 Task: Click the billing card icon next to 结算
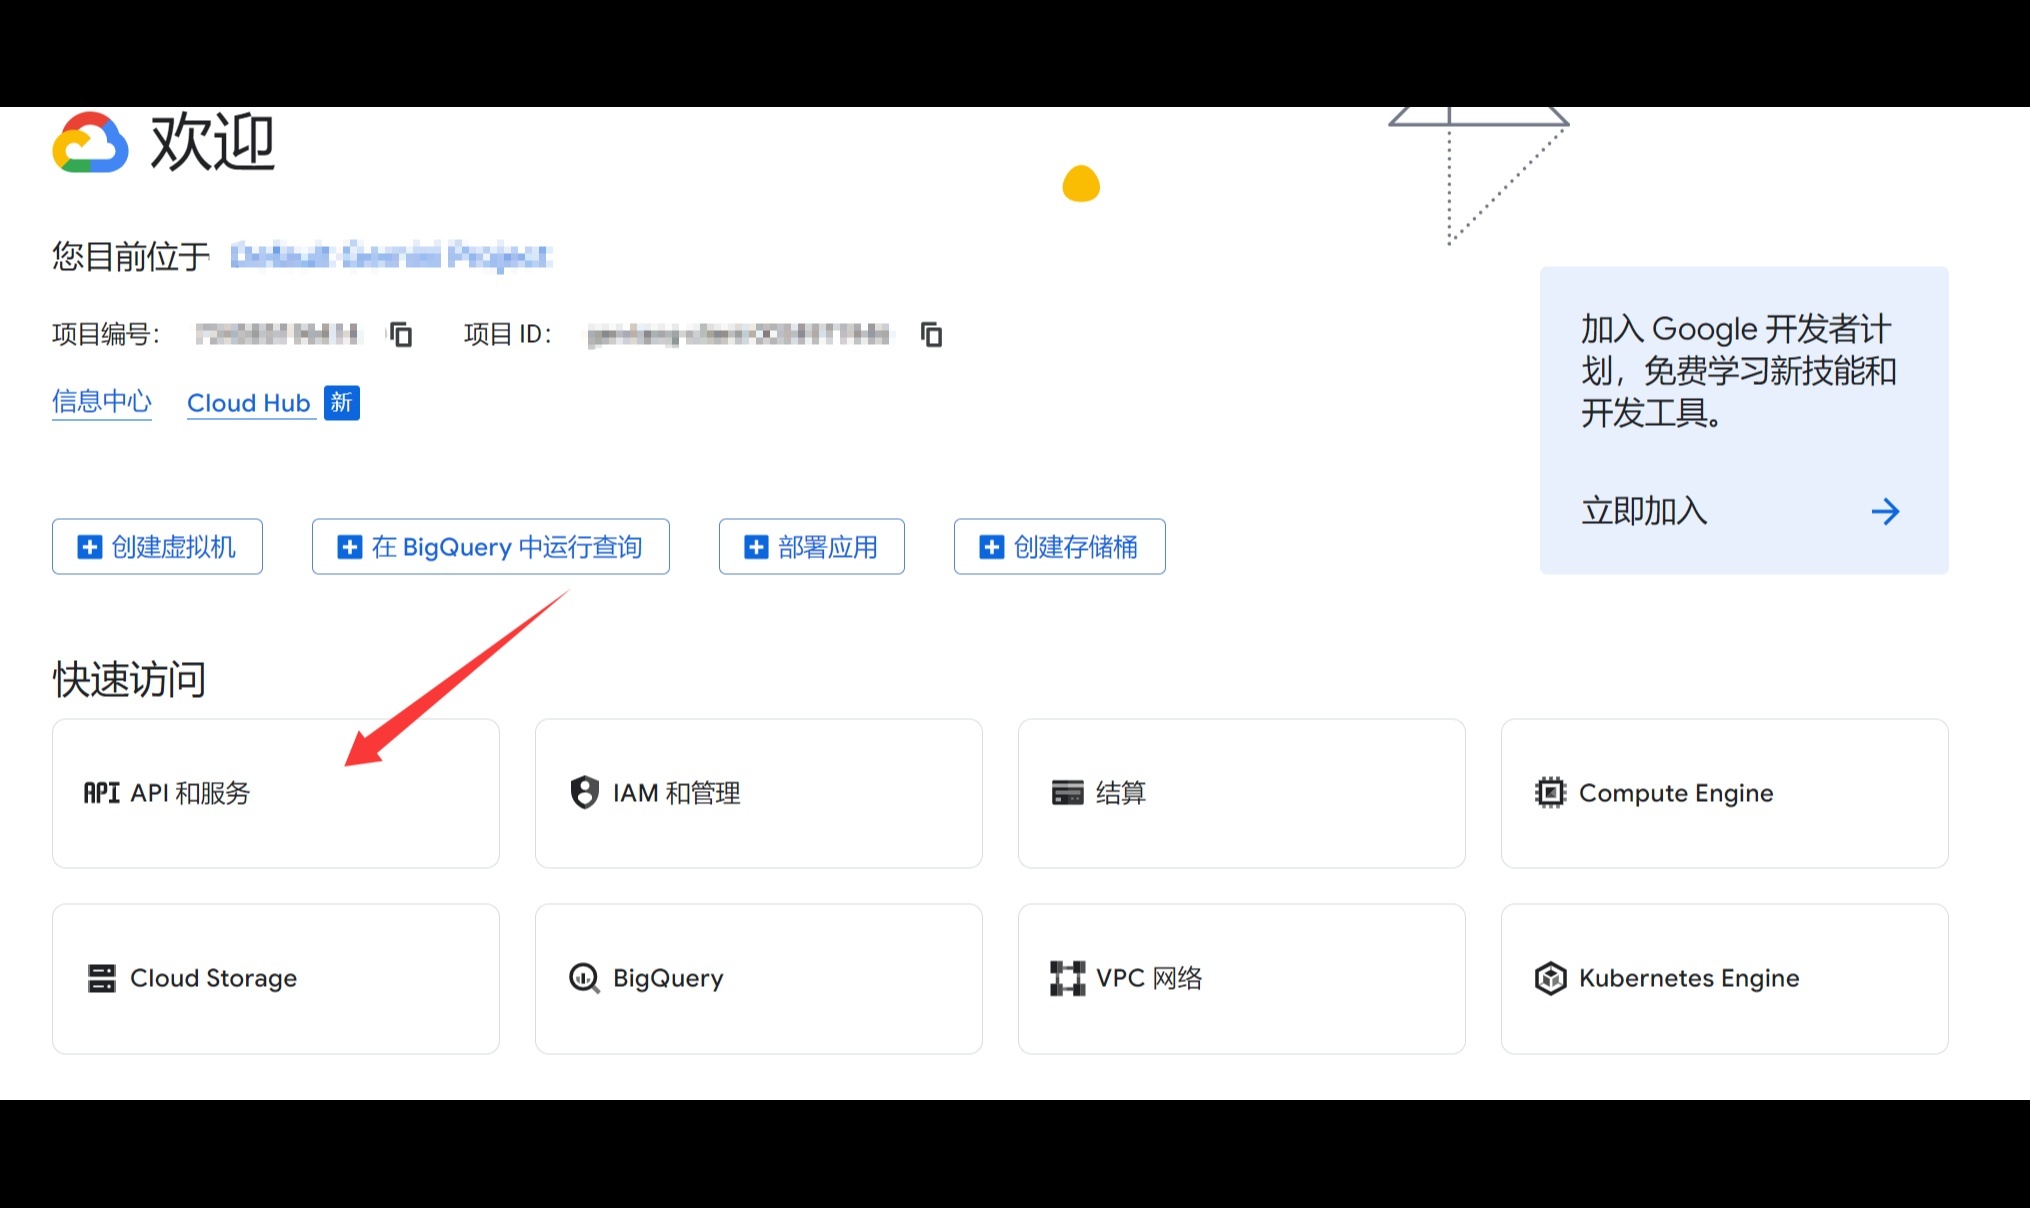click(x=1067, y=793)
